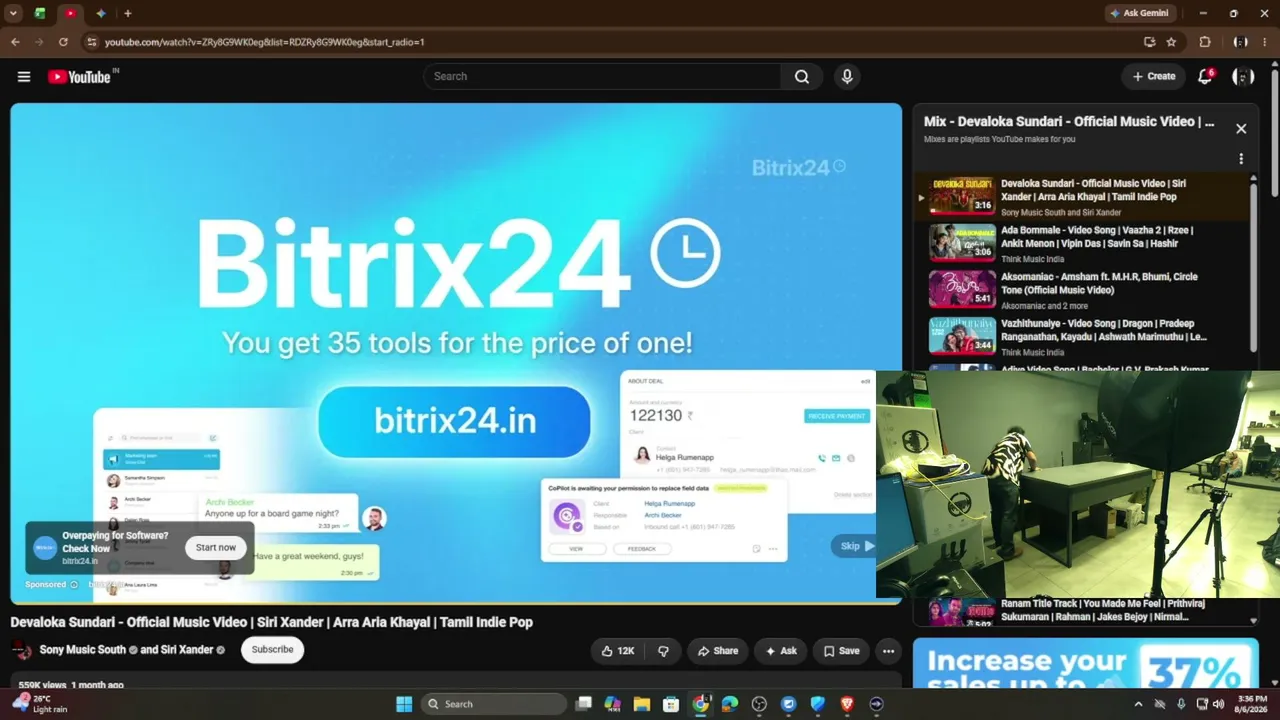
Task: Click the video title Devaloka Sundari text
Action: click(x=272, y=622)
